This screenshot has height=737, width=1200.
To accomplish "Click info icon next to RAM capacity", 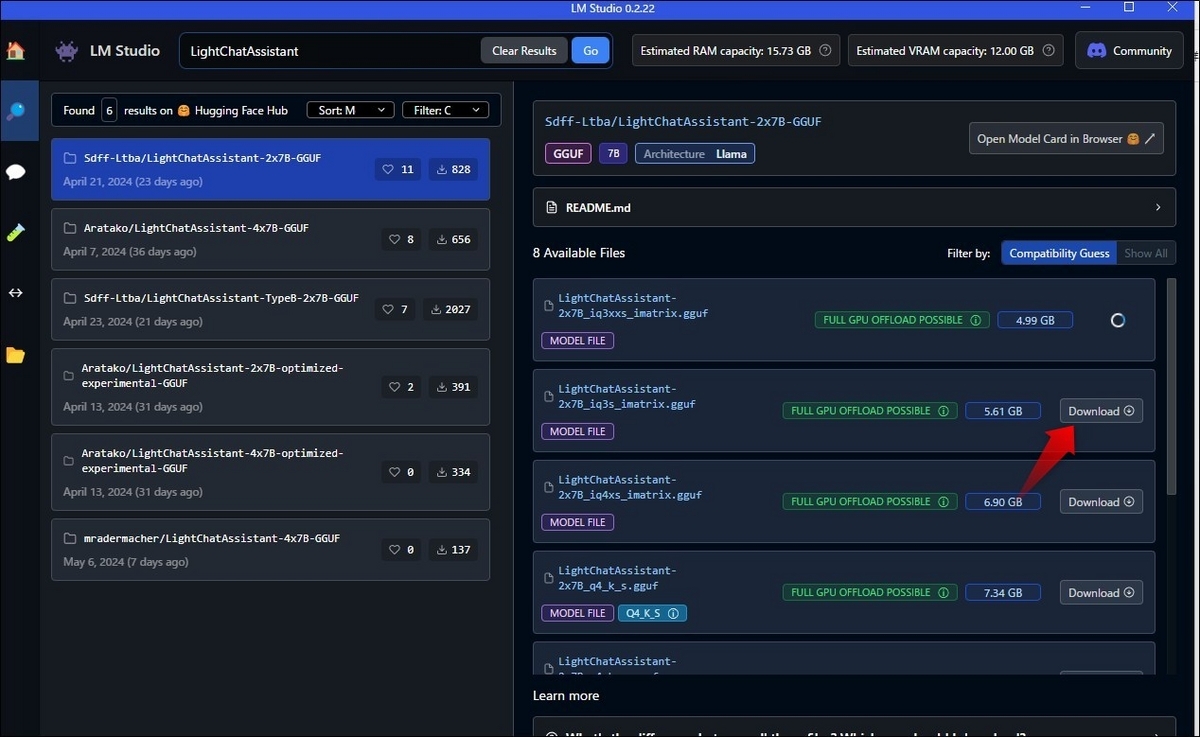I will (x=825, y=51).
